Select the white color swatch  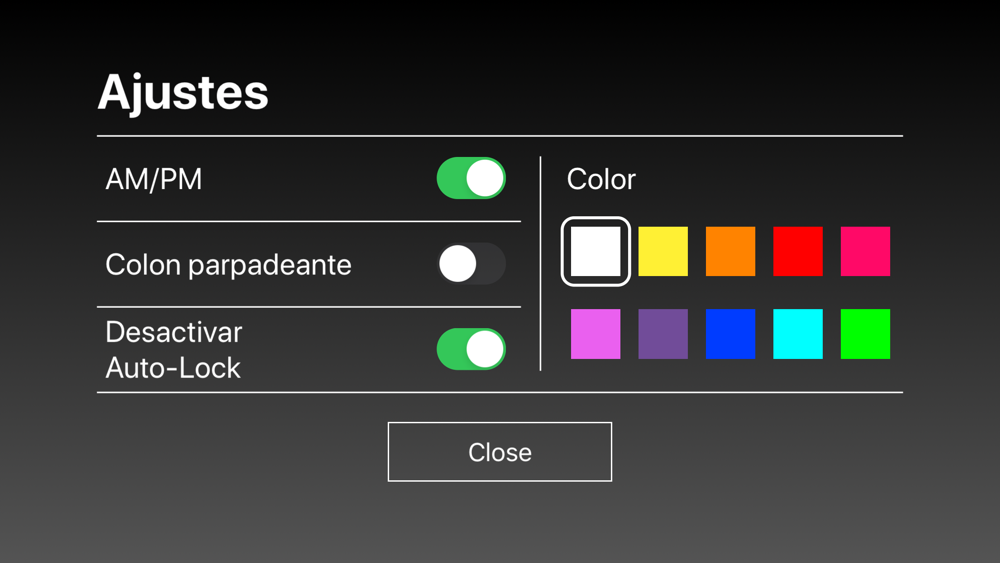tap(596, 251)
